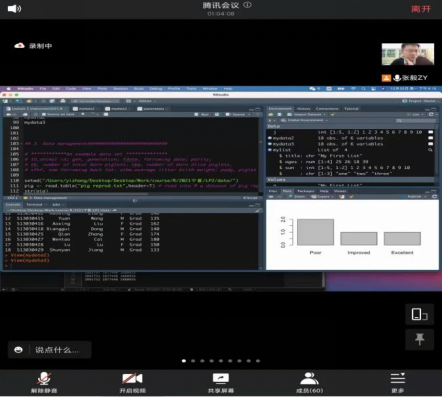This screenshot has height=397, width=442.
Task: Start 共享屏幕 screen sharing
Action: pyautogui.click(x=221, y=383)
